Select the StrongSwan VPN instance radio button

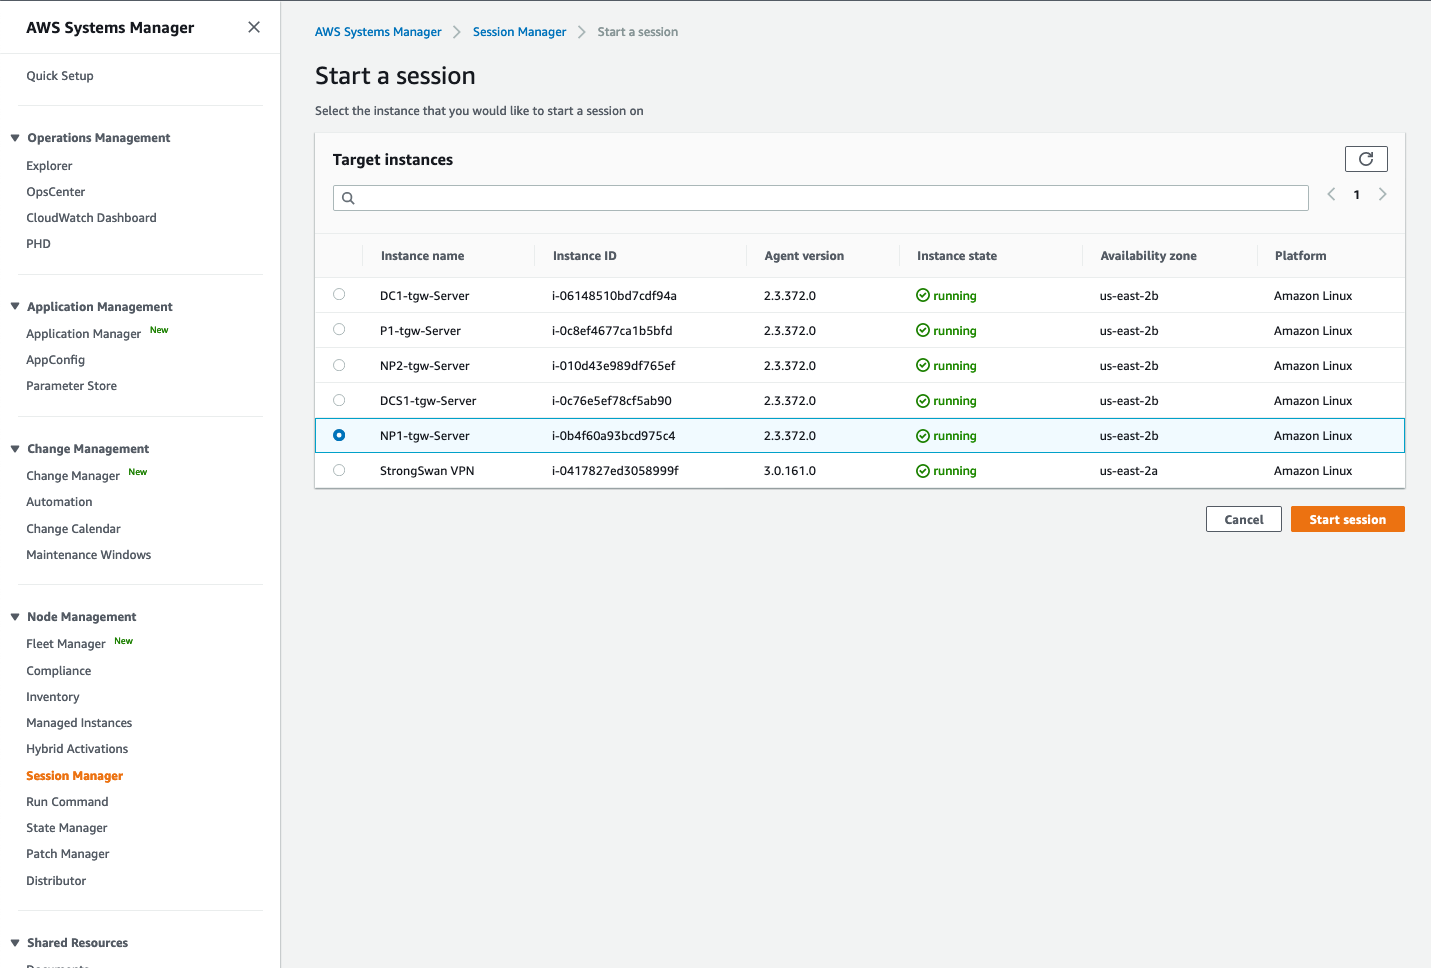(x=339, y=470)
